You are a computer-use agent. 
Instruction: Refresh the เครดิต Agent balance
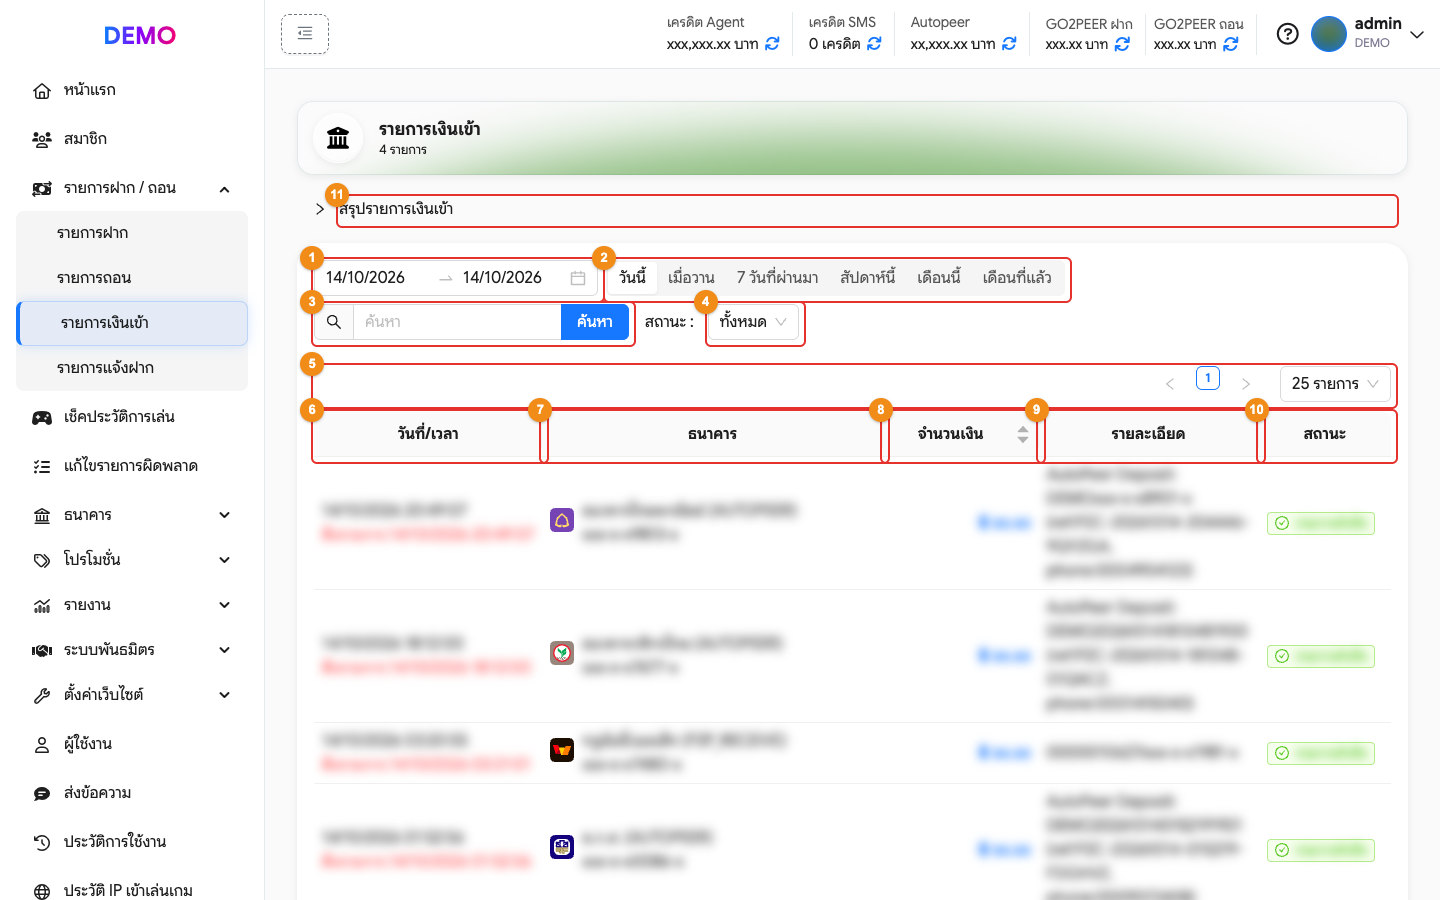click(x=772, y=44)
